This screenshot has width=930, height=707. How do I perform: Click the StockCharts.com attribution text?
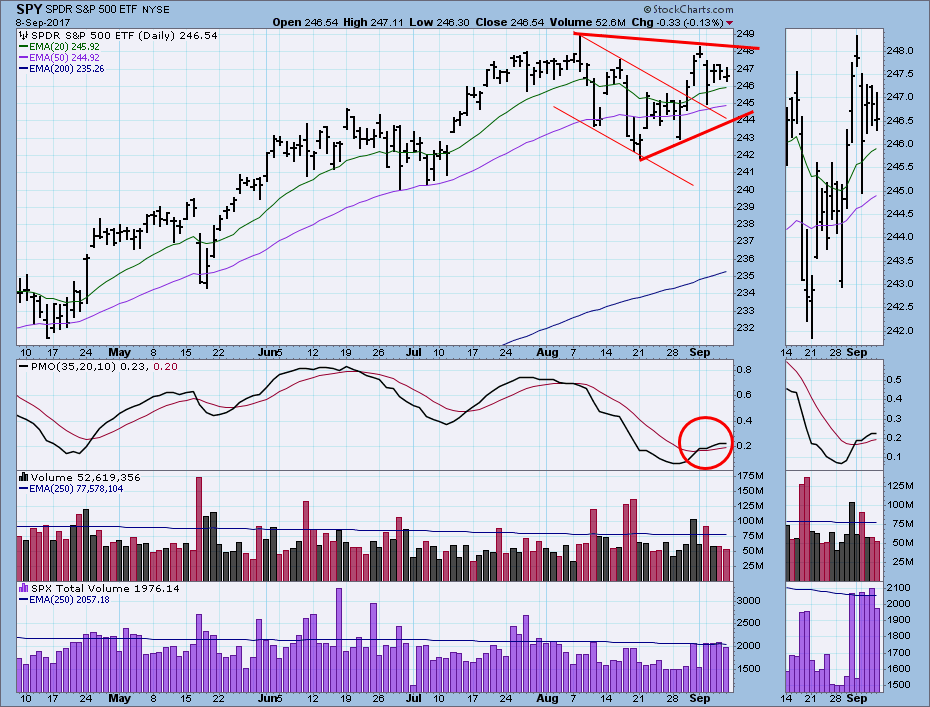(689, 9)
